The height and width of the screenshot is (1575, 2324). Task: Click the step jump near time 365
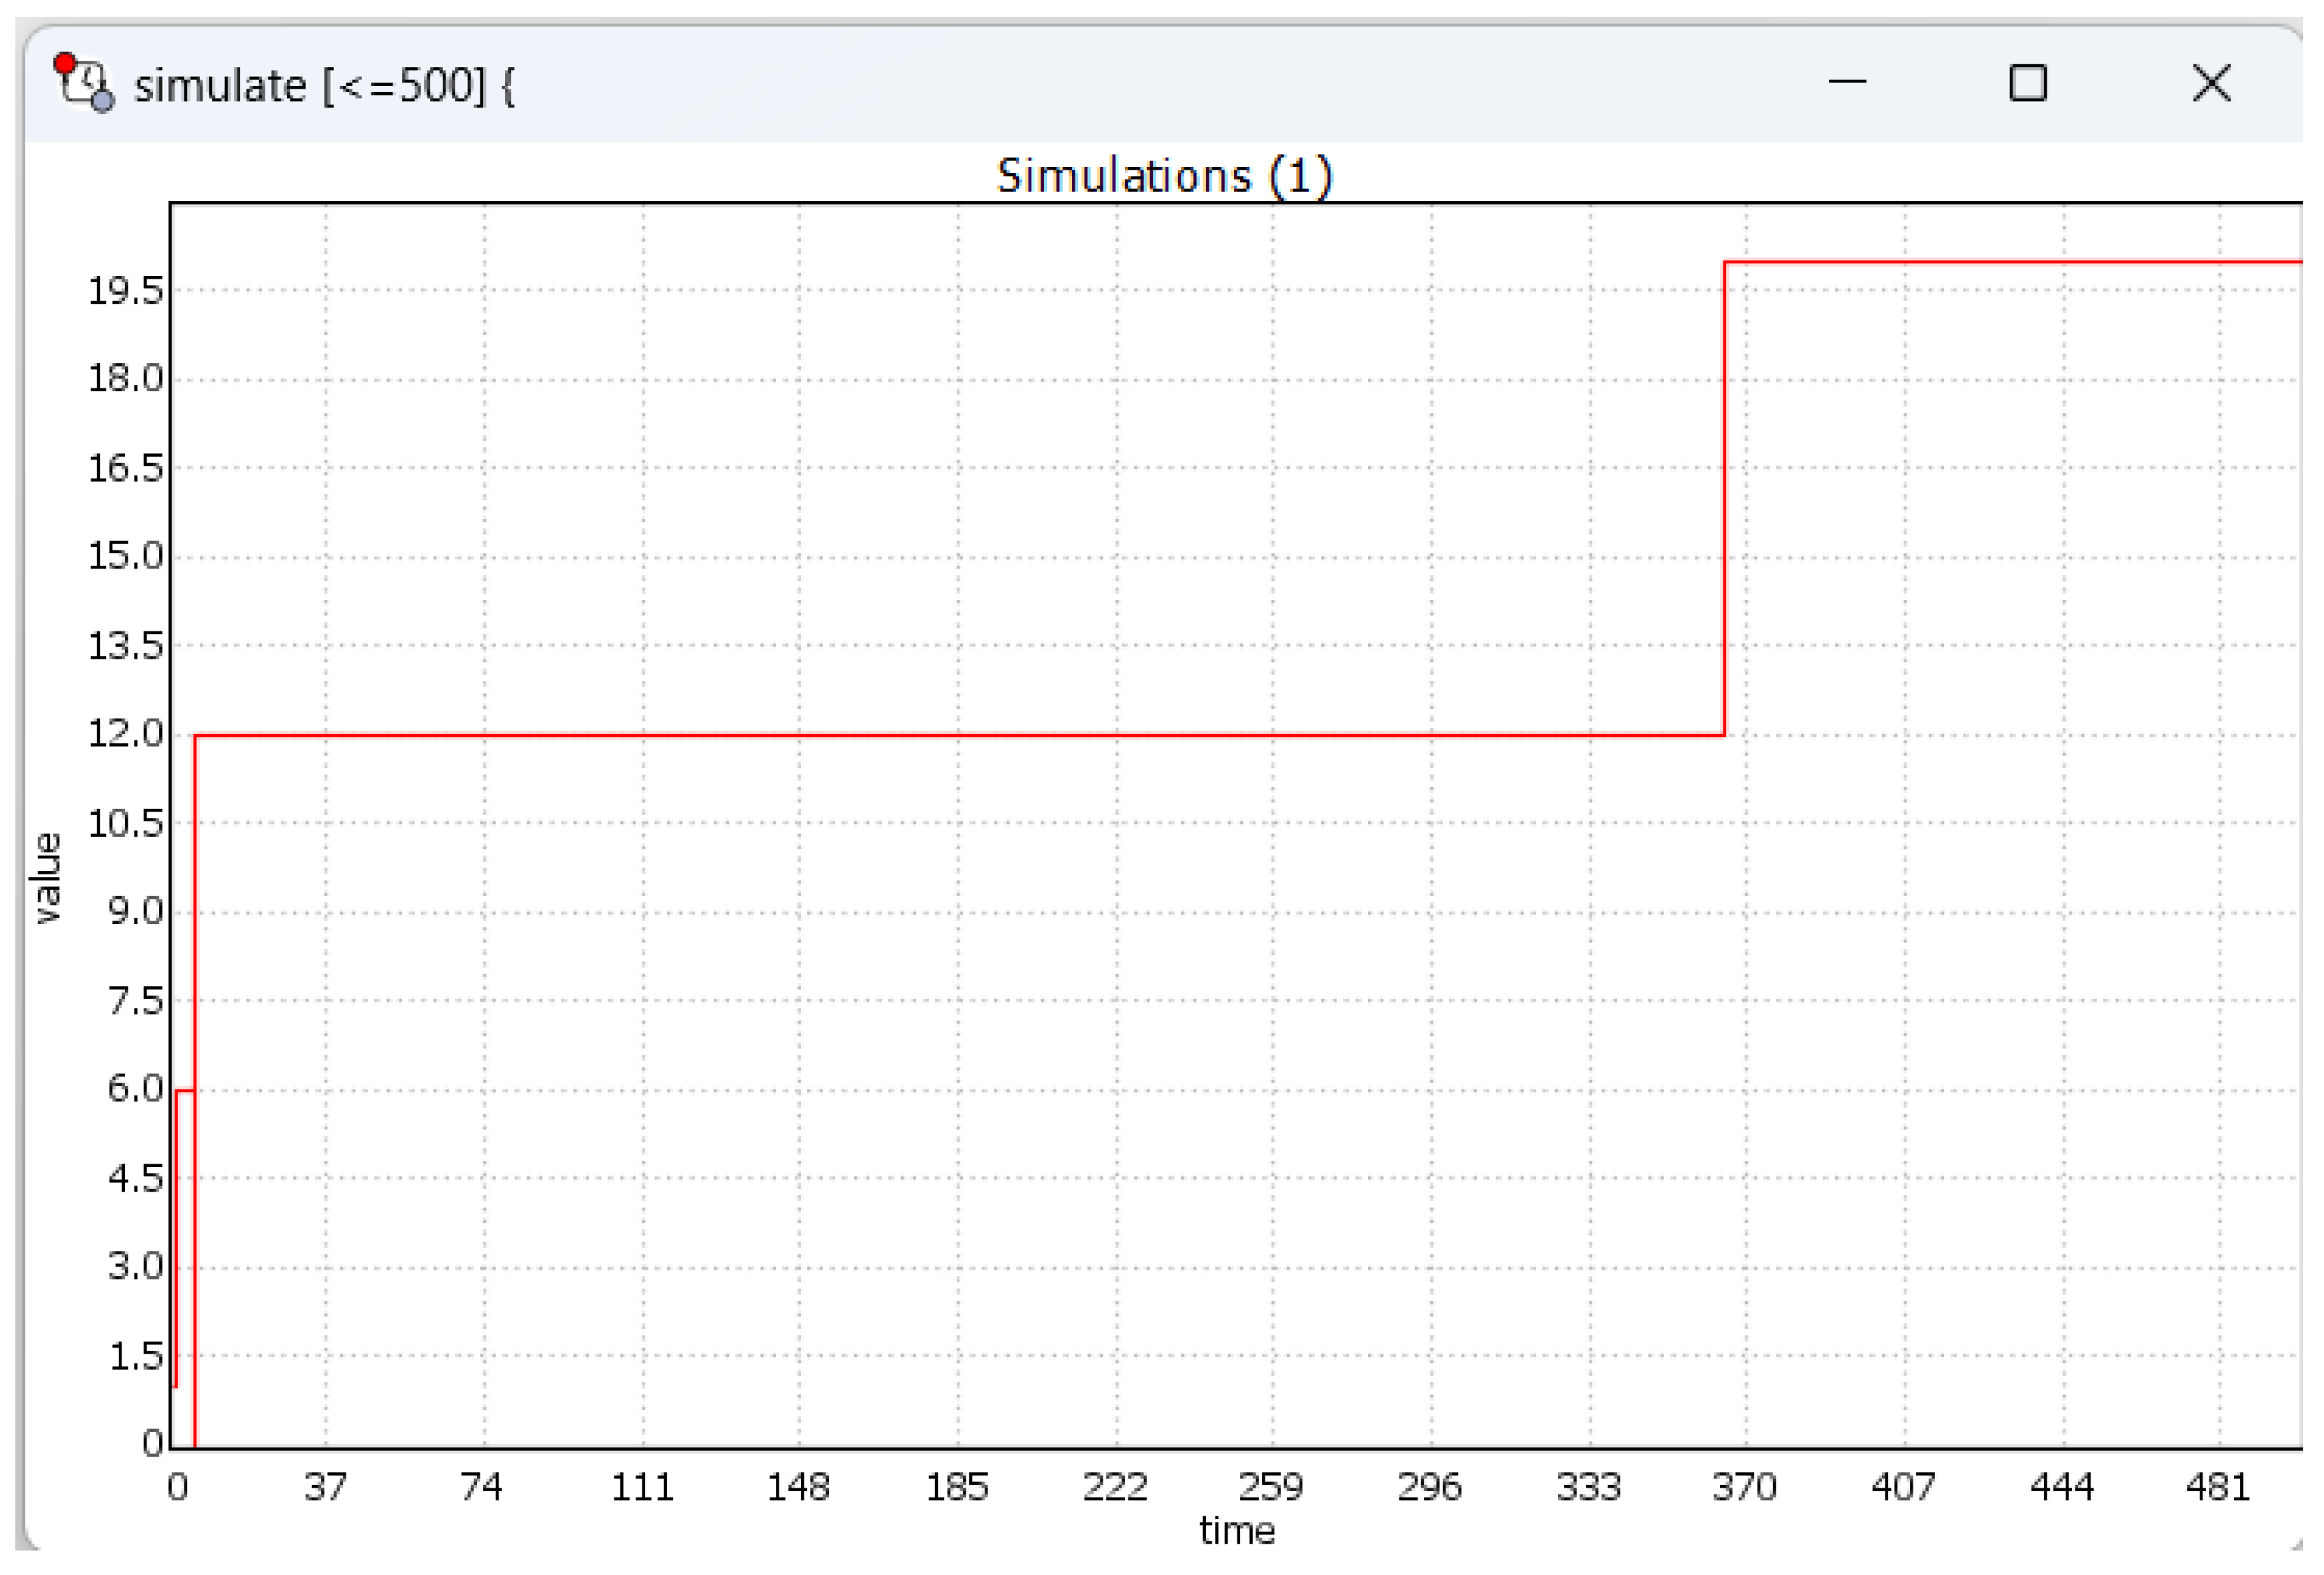tap(1723, 500)
